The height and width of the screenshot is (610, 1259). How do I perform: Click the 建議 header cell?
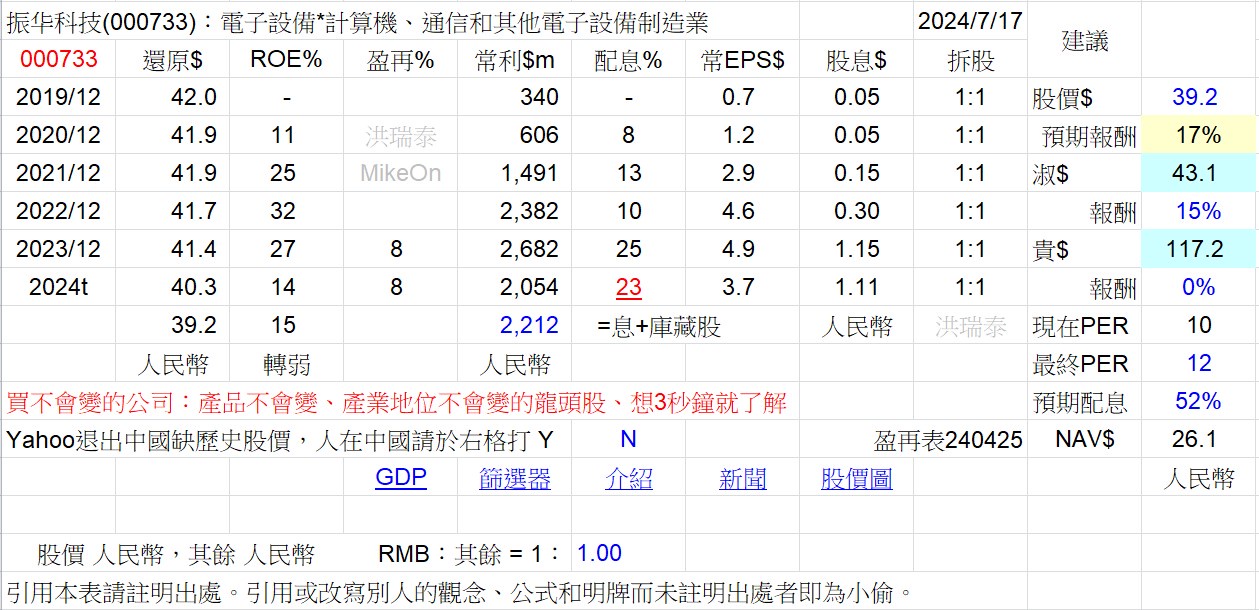pos(1085,40)
